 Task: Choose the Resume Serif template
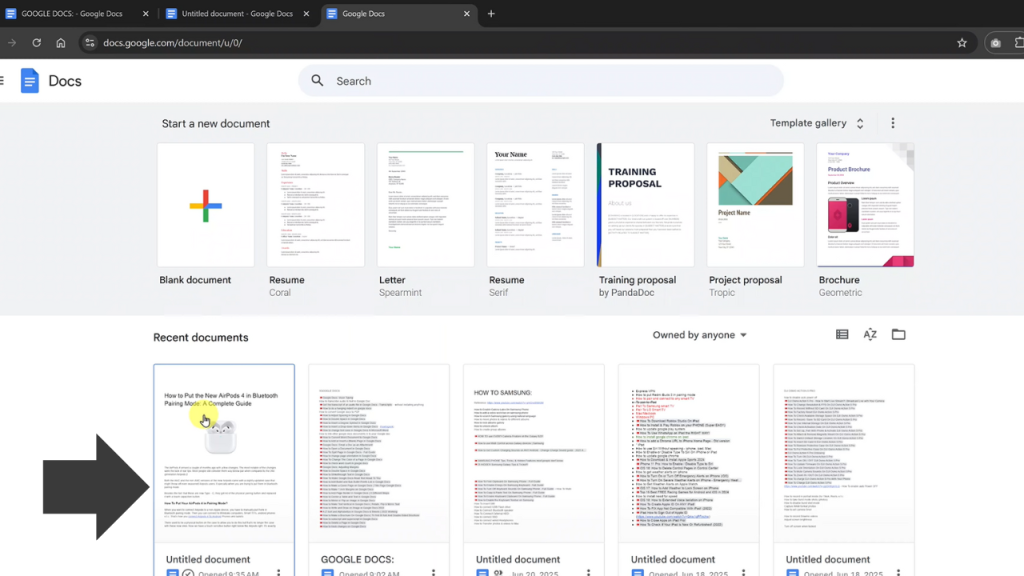click(x=536, y=205)
